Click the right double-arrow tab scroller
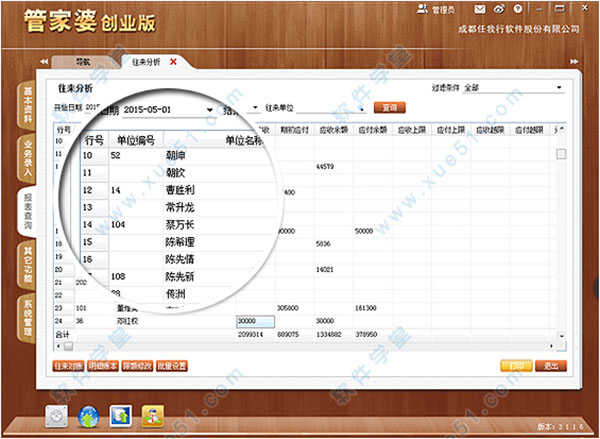Screen dimensions: 600x439 574,61
